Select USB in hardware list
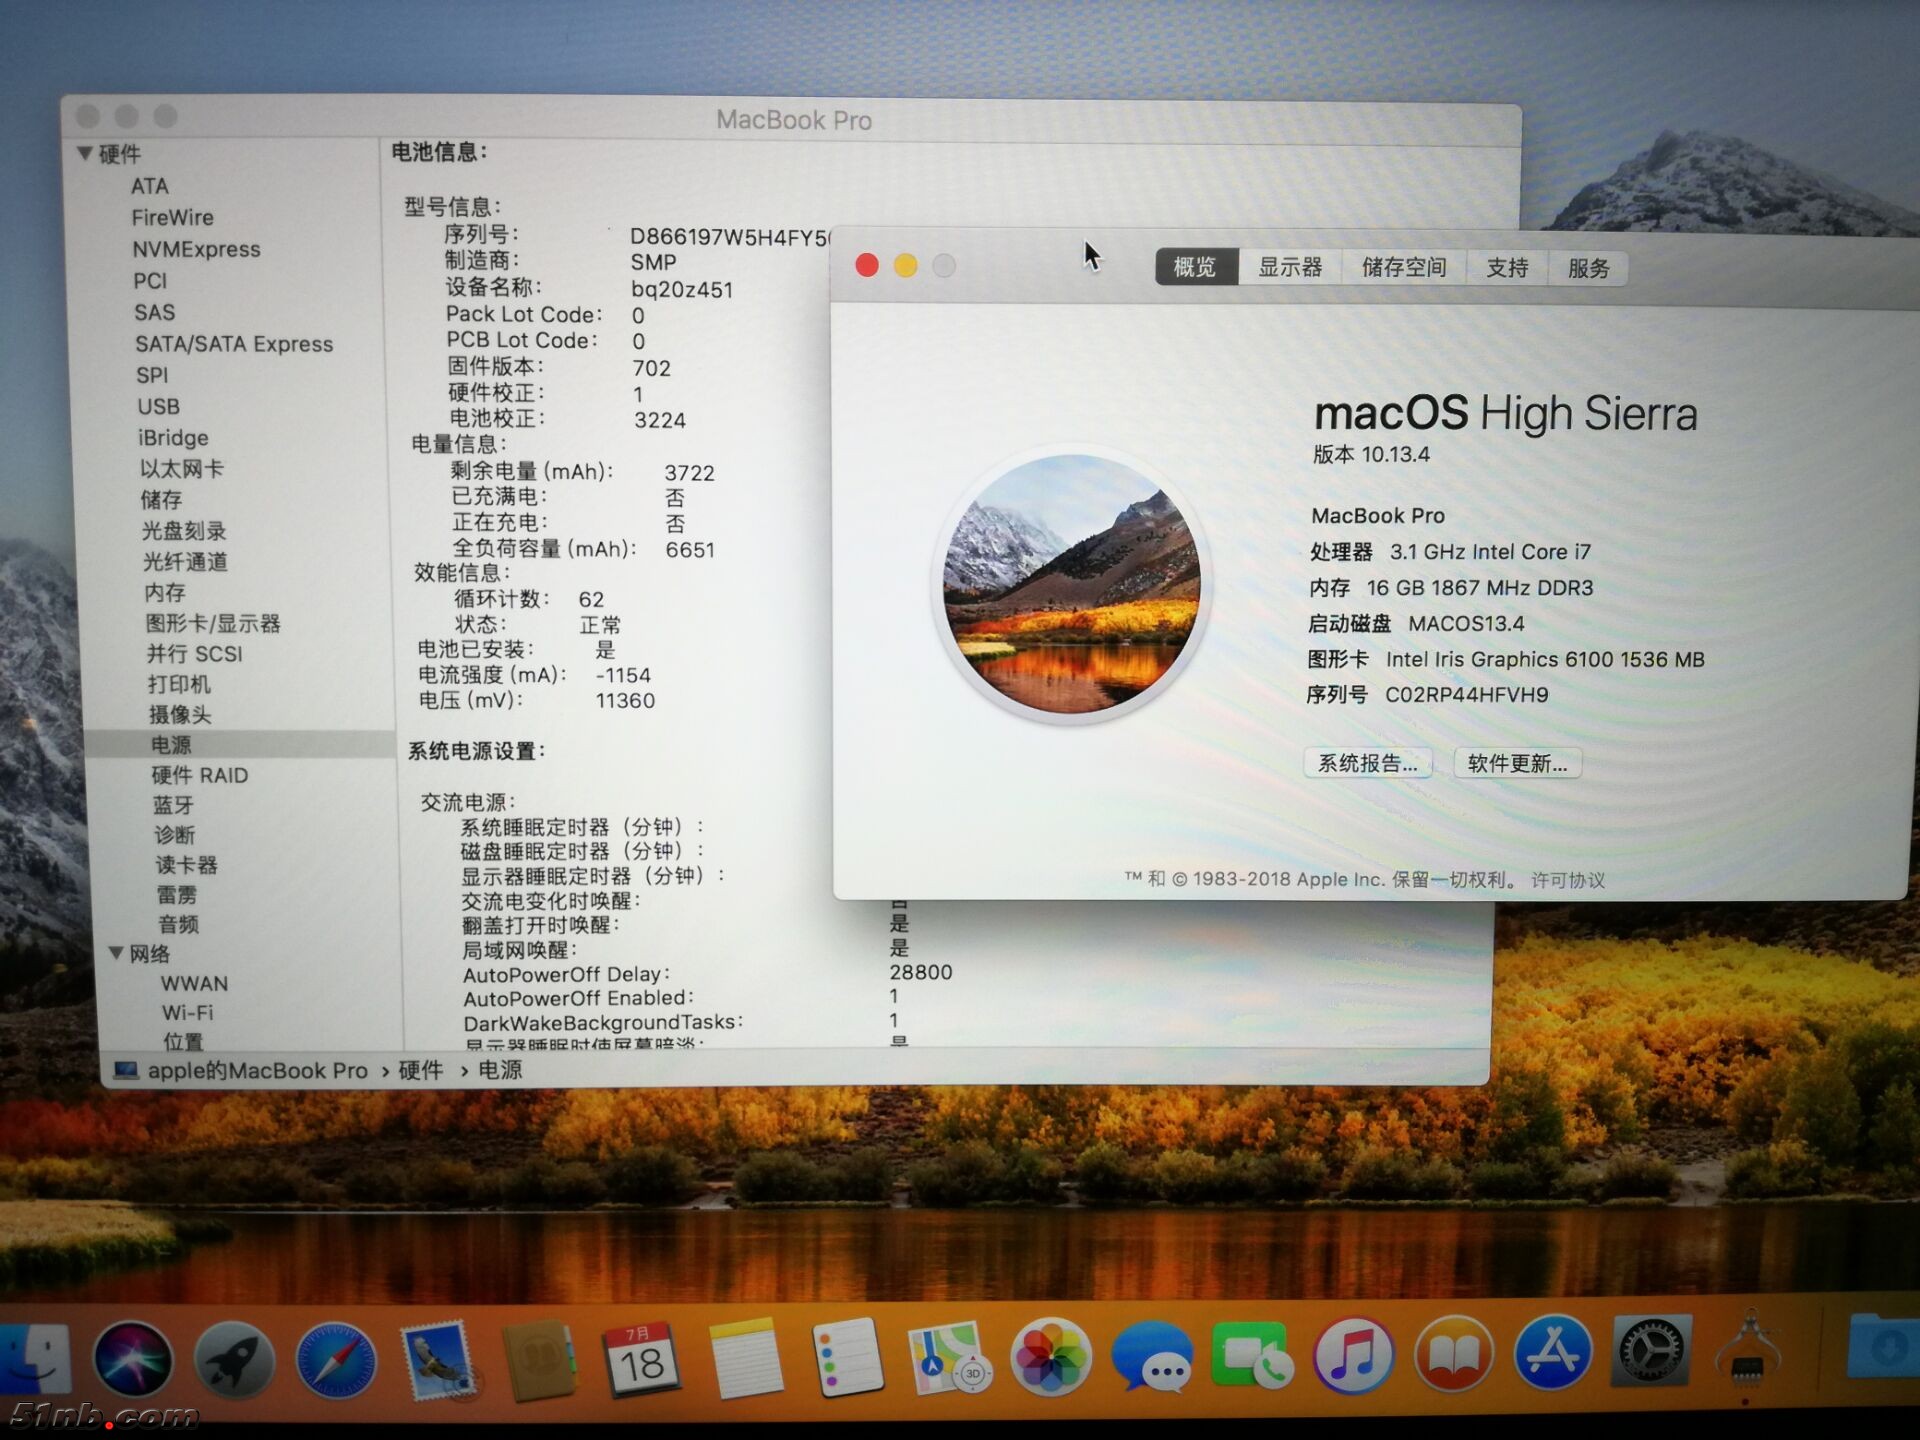 (158, 407)
